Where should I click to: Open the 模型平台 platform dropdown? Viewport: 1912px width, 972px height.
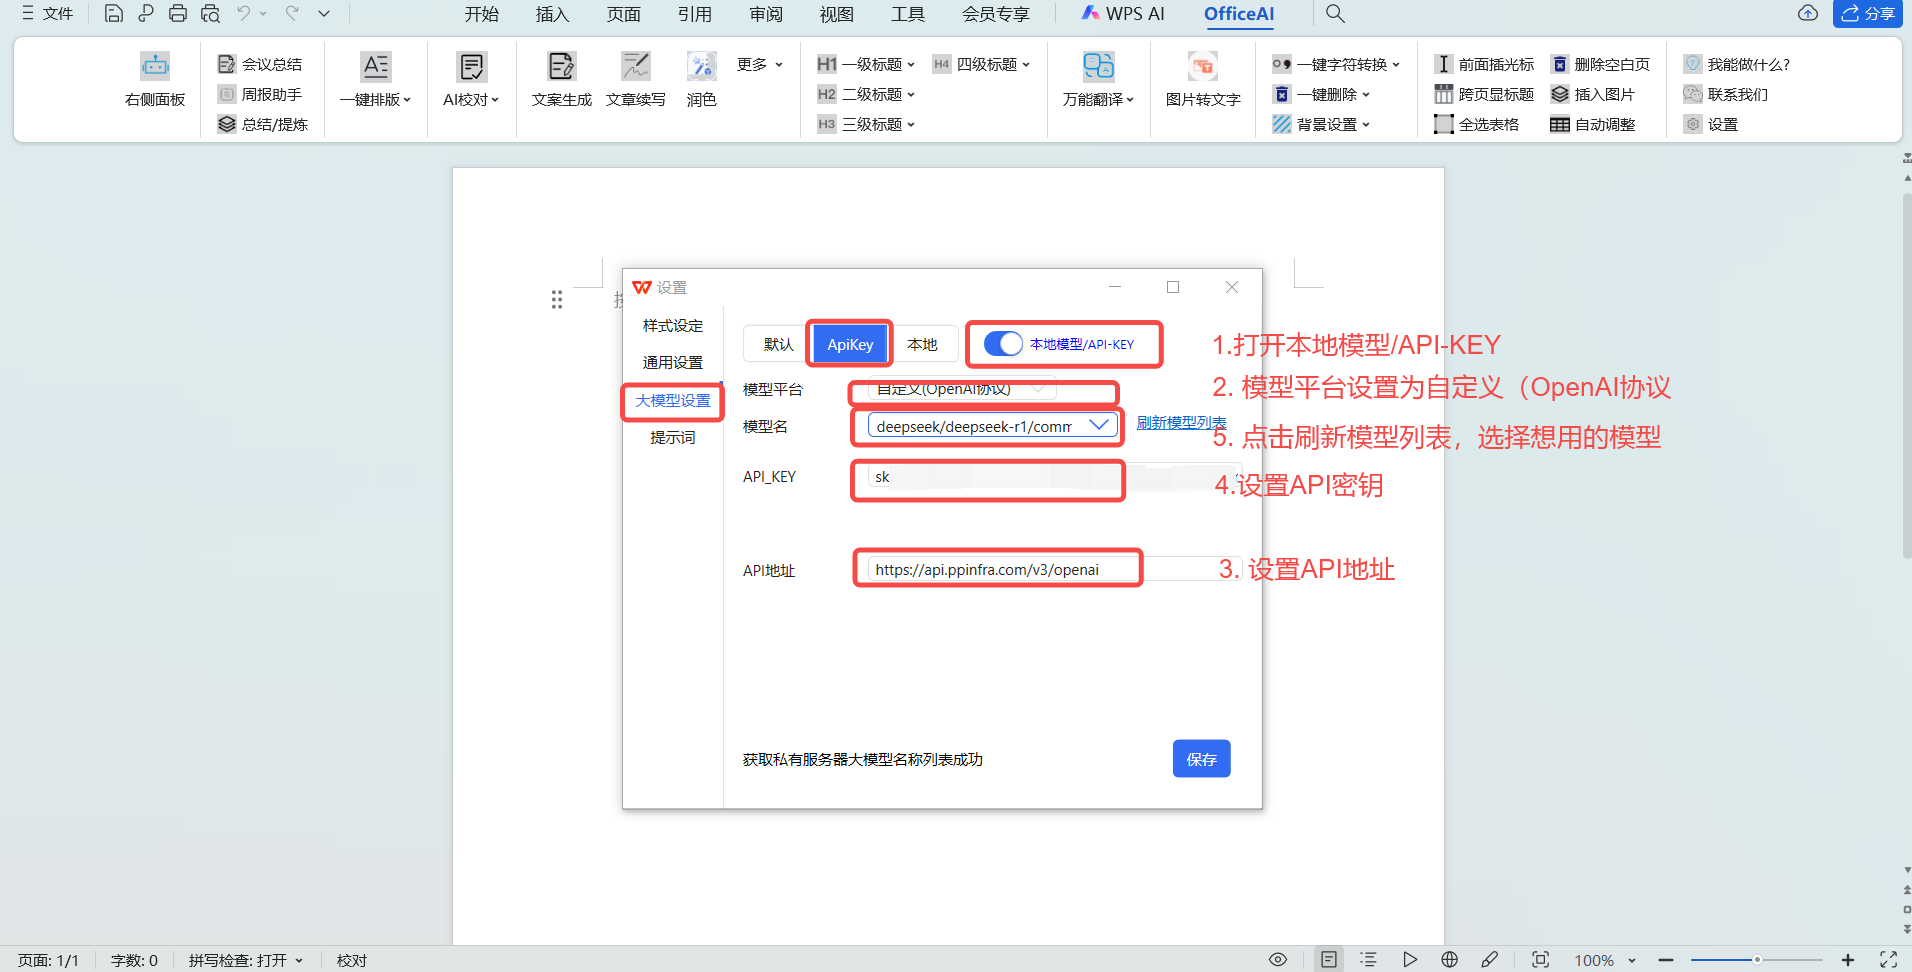pos(961,388)
